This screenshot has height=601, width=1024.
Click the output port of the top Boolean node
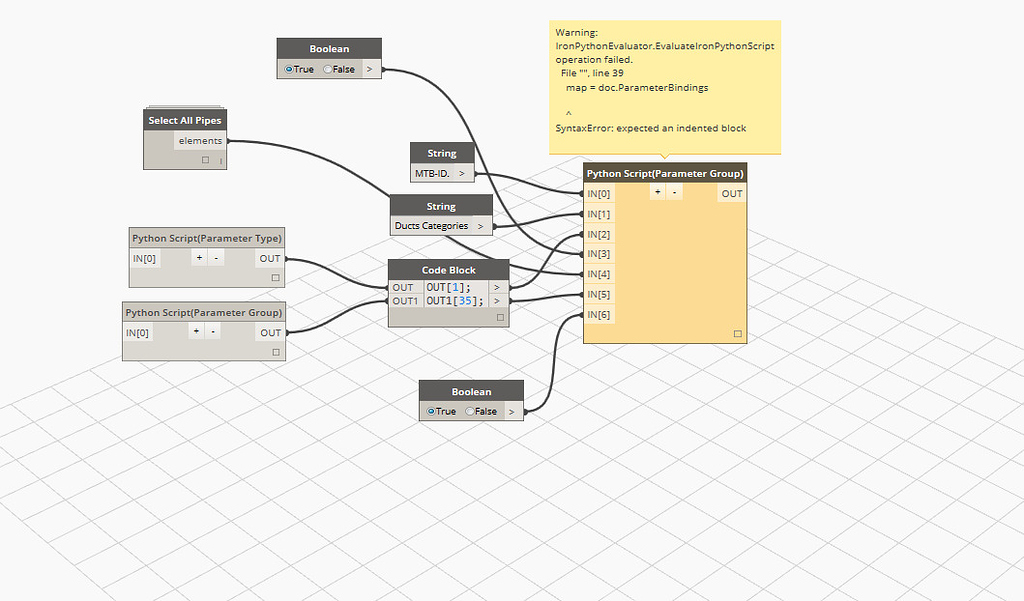[x=369, y=69]
